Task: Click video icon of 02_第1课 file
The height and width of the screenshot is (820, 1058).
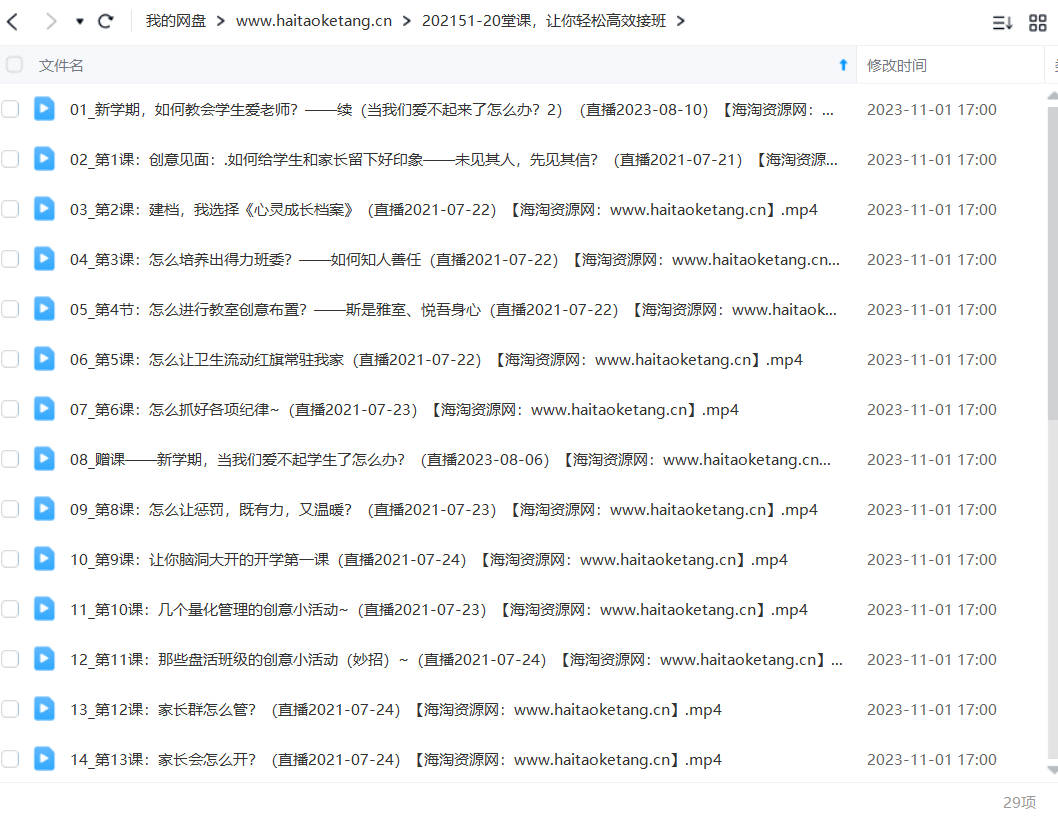Action: 44,158
